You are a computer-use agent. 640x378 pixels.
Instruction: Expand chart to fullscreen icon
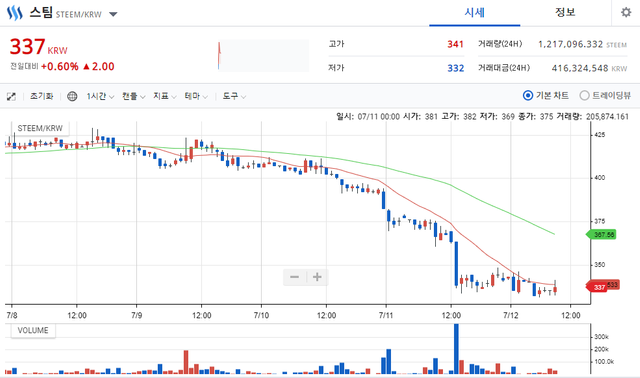pos(11,96)
